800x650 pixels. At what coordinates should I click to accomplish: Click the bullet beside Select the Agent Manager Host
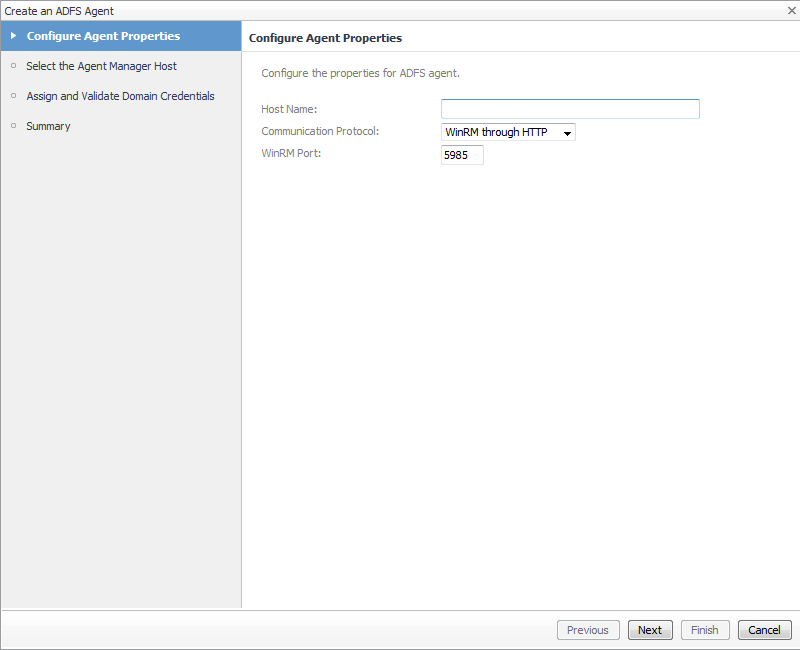[13, 66]
